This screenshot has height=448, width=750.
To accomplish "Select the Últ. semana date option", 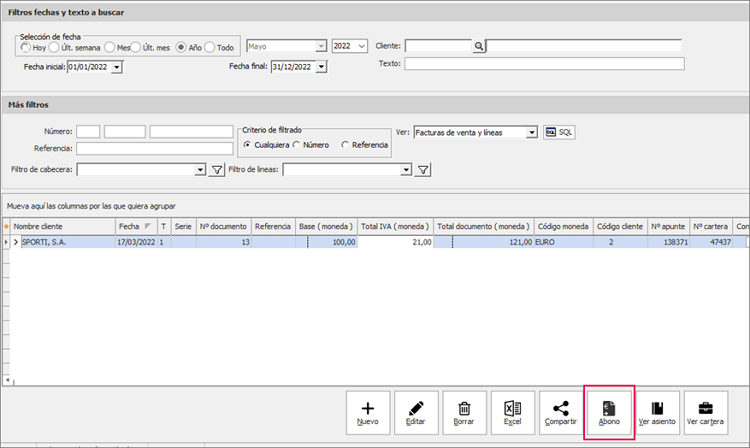I will (54, 47).
